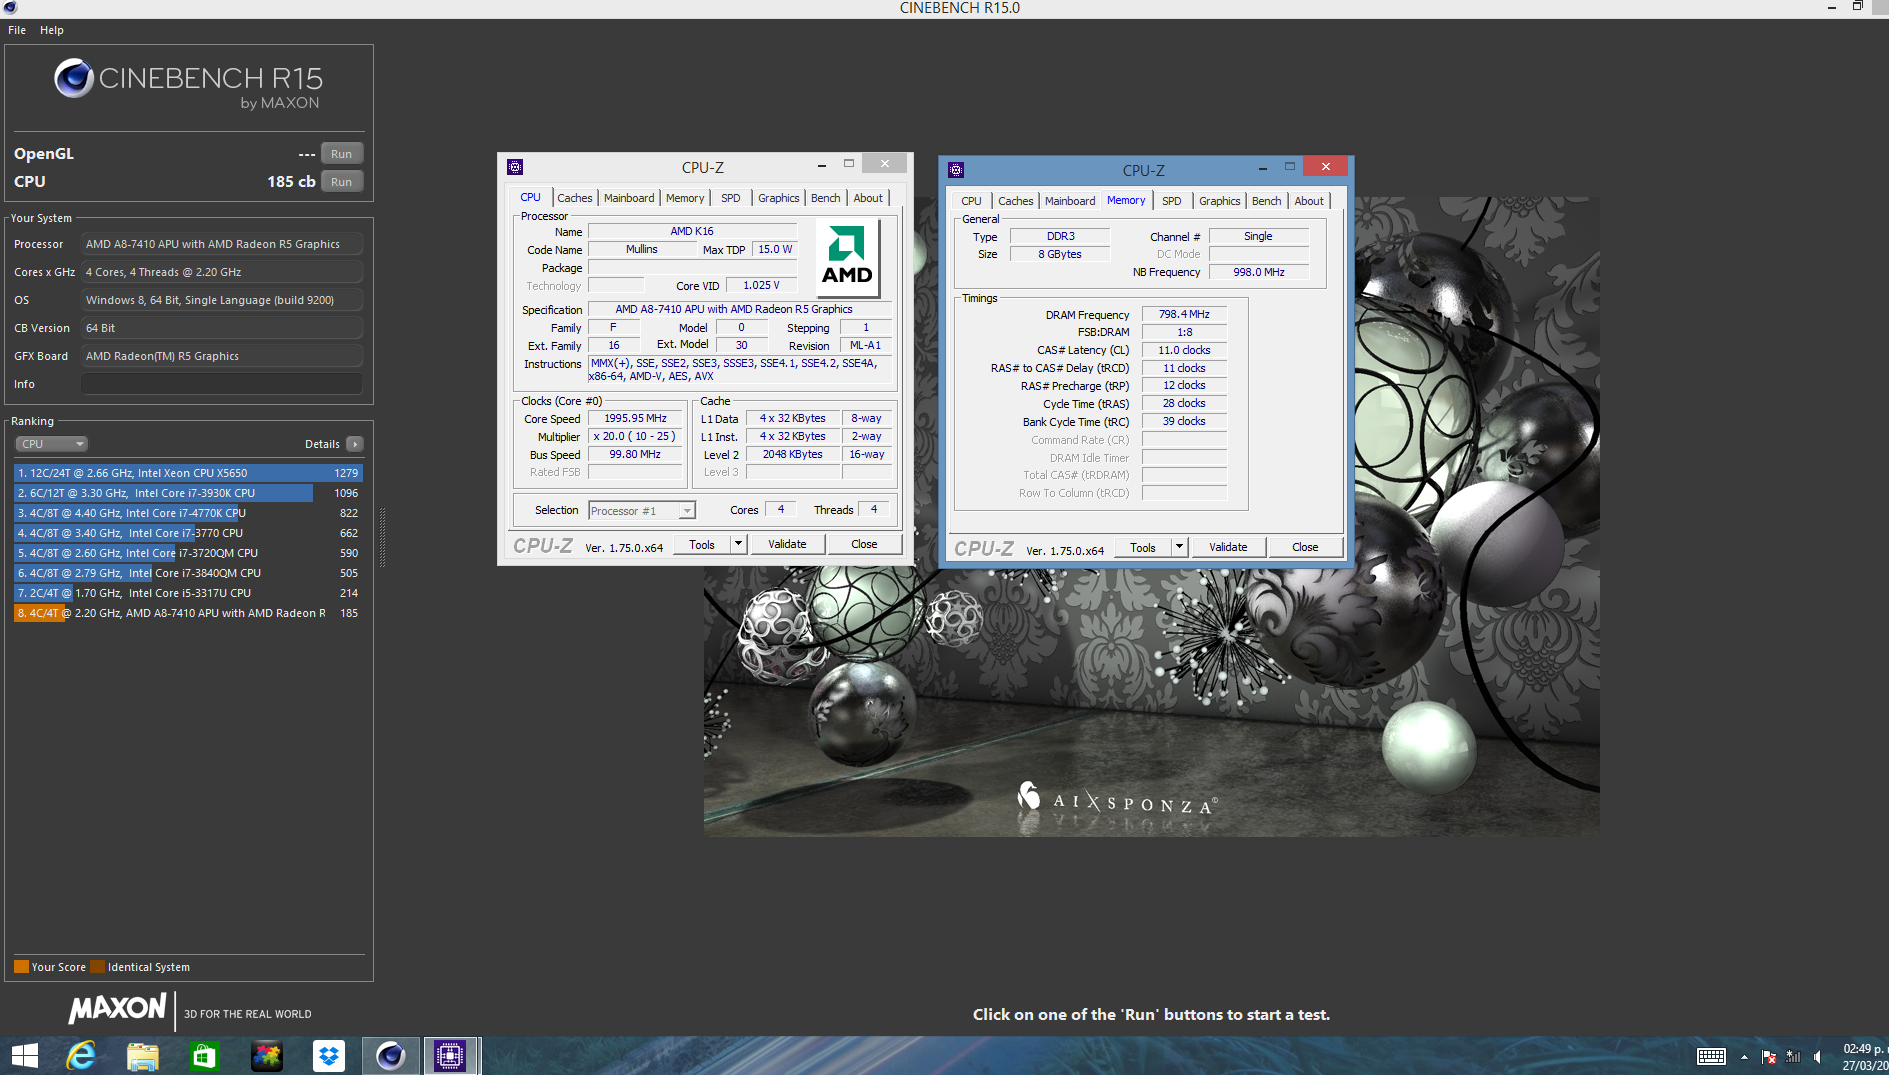This screenshot has width=1889, height=1075.
Task: Click the Cinebench app icon in the title bar
Action: 10,7
